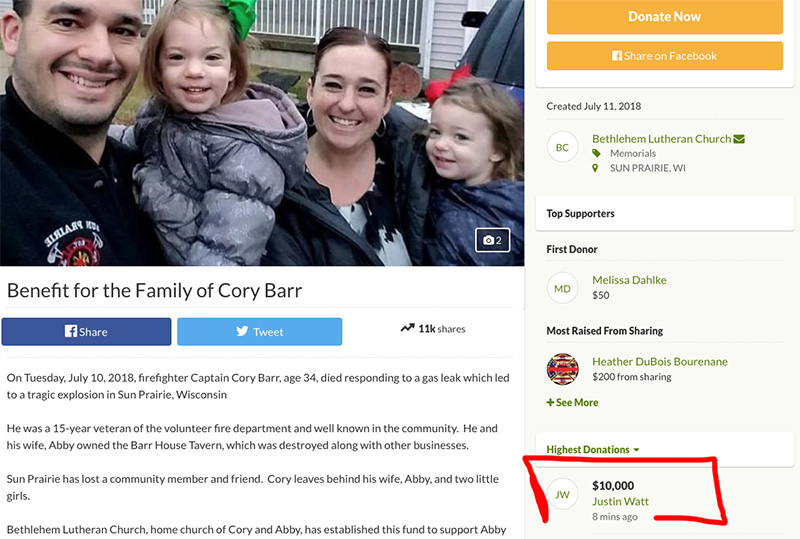Screen dimensions: 800x539
Task: Click Heather DuBois Bourenane's profile picture
Action: point(562,369)
